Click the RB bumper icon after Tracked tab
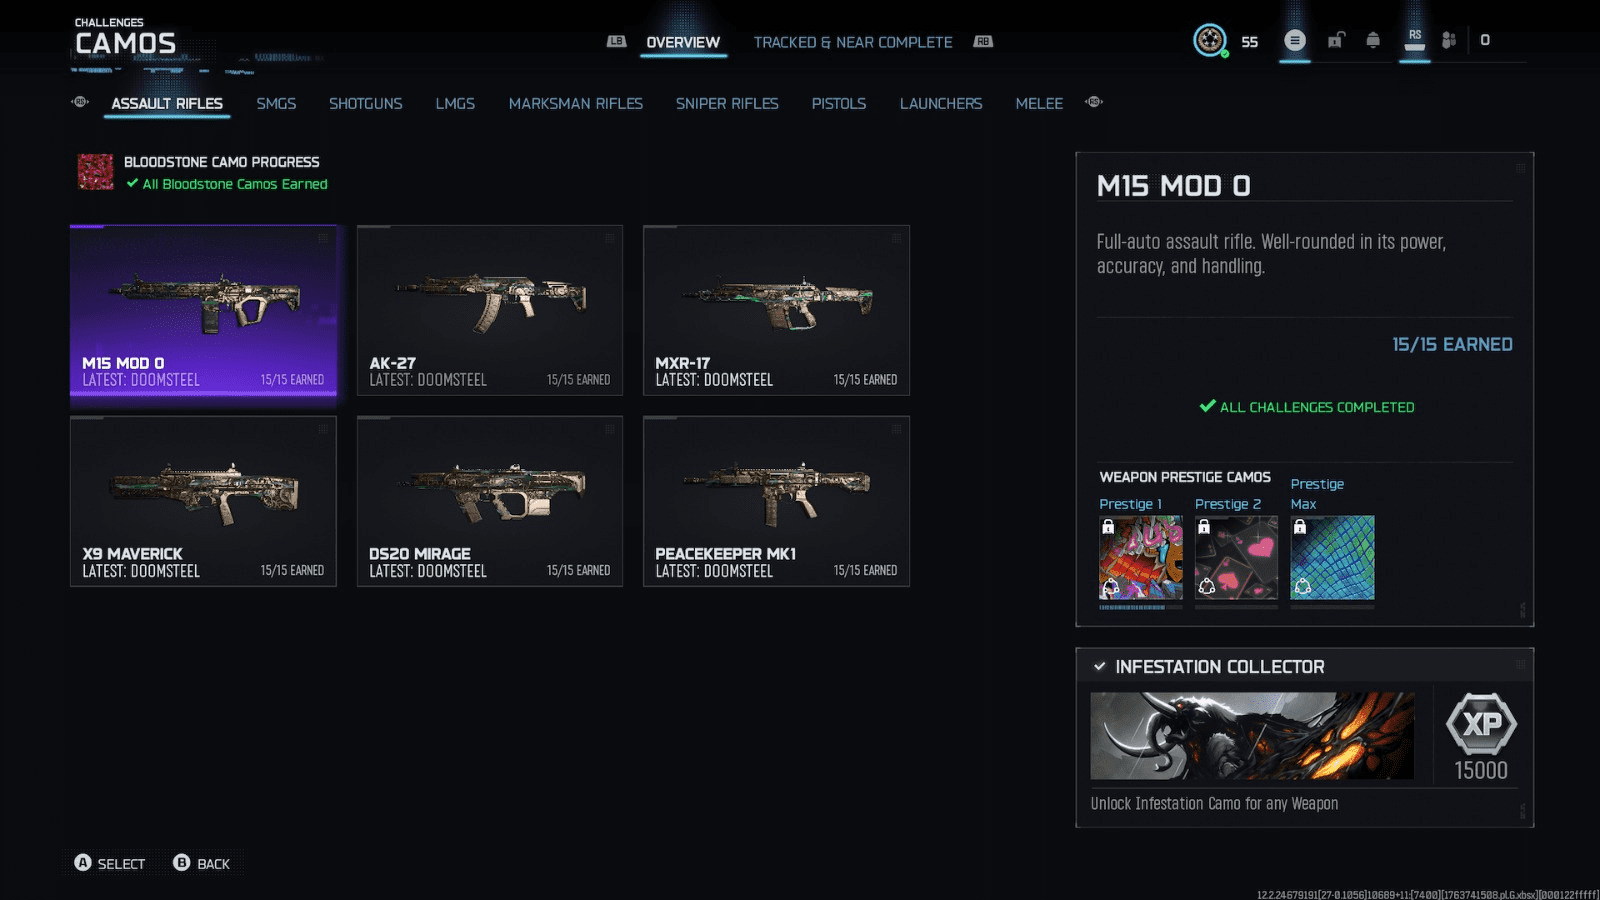Image resolution: width=1600 pixels, height=900 pixels. 984,41
